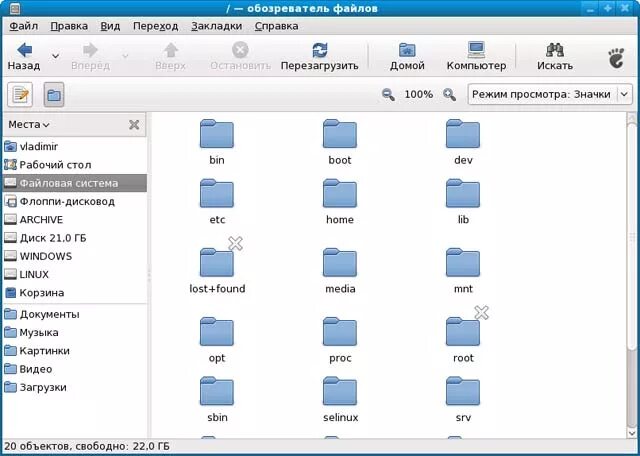
Task: Select the srv folder icon
Action: 463,391
